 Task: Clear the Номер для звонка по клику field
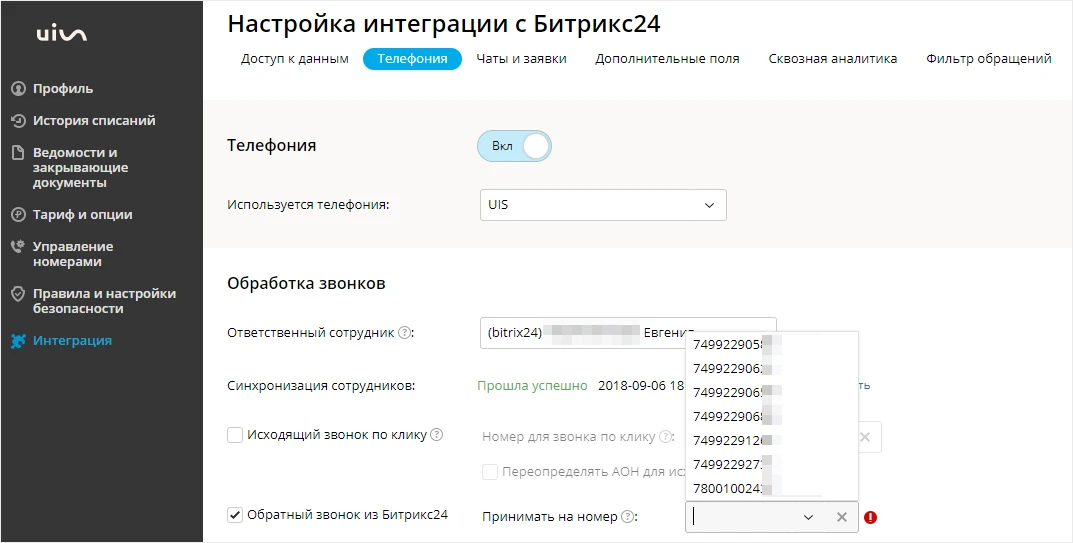(x=865, y=437)
